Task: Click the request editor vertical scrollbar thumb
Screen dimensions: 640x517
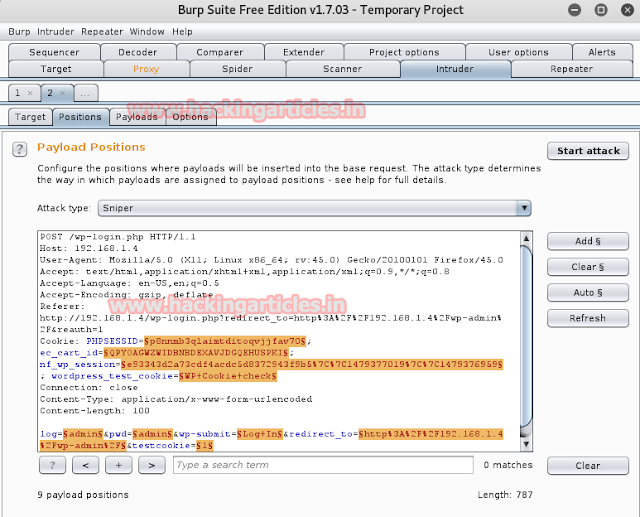Action: coord(526,337)
